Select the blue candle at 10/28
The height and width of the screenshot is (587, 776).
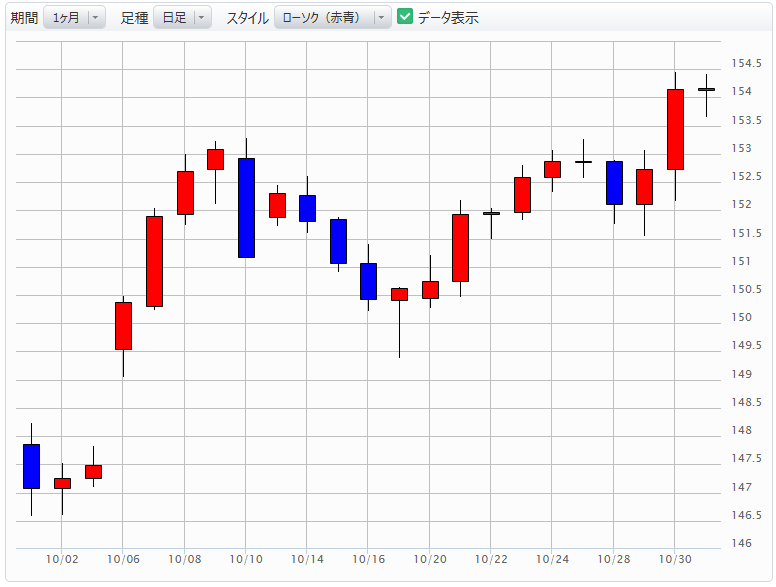point(614,182)
